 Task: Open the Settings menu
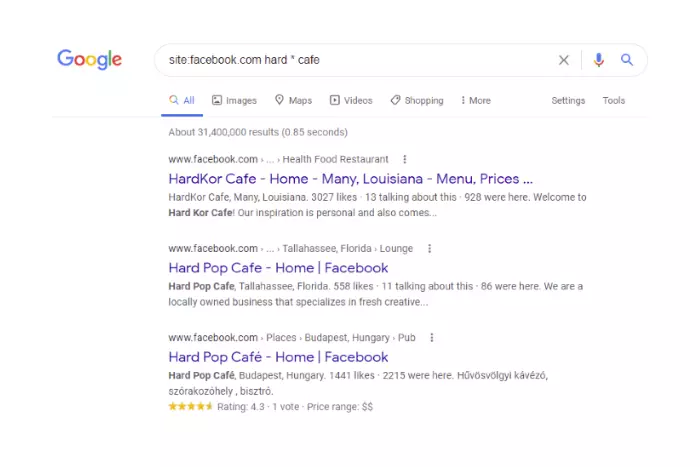568,100
